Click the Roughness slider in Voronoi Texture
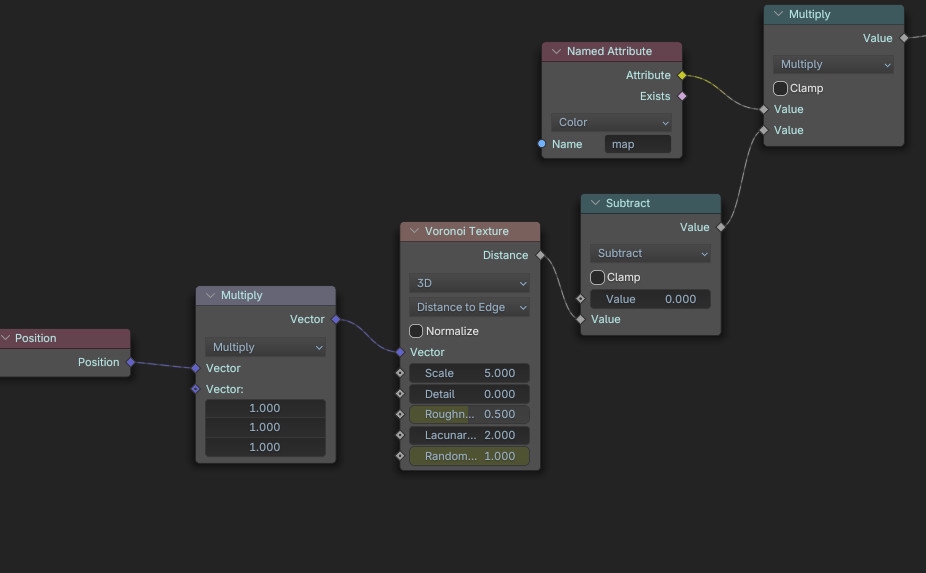This screenshot has height=573, width=926. 469,414
